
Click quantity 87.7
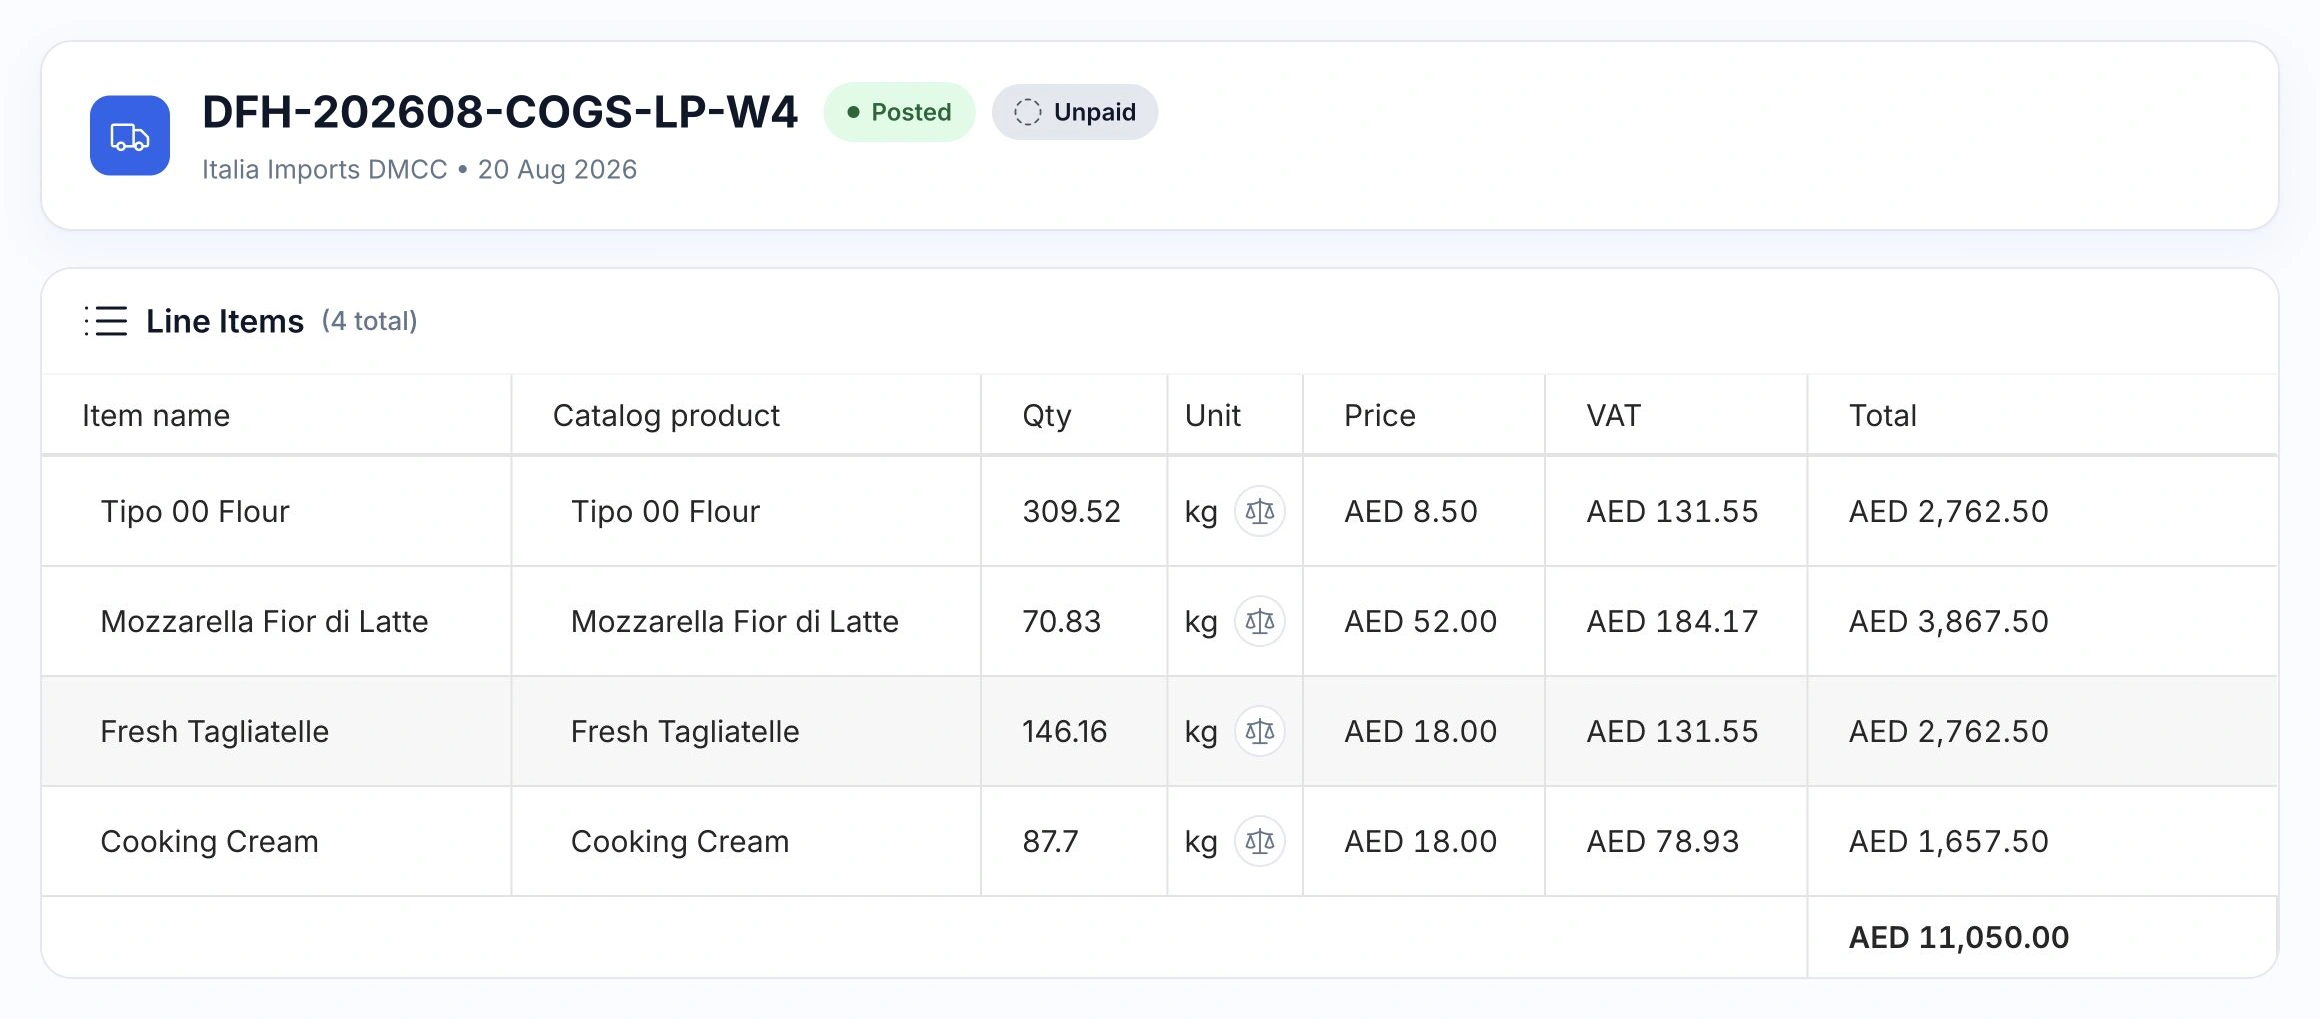point(1050,842)
